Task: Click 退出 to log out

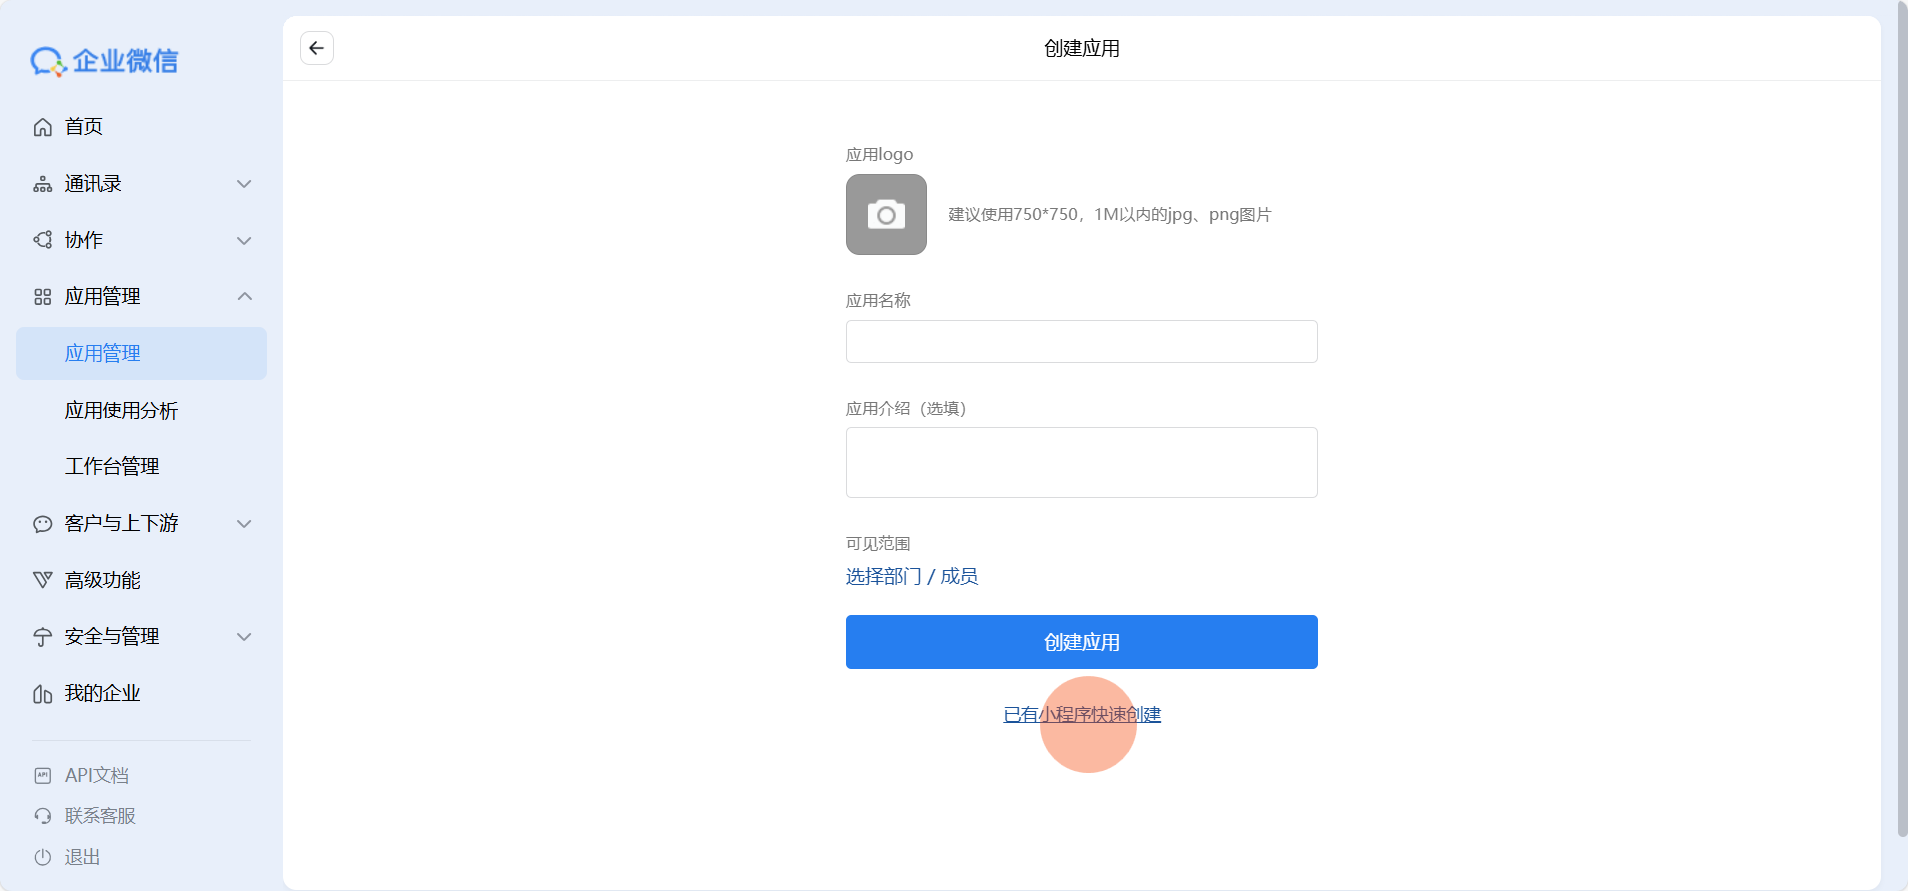Action: (82, 857)
